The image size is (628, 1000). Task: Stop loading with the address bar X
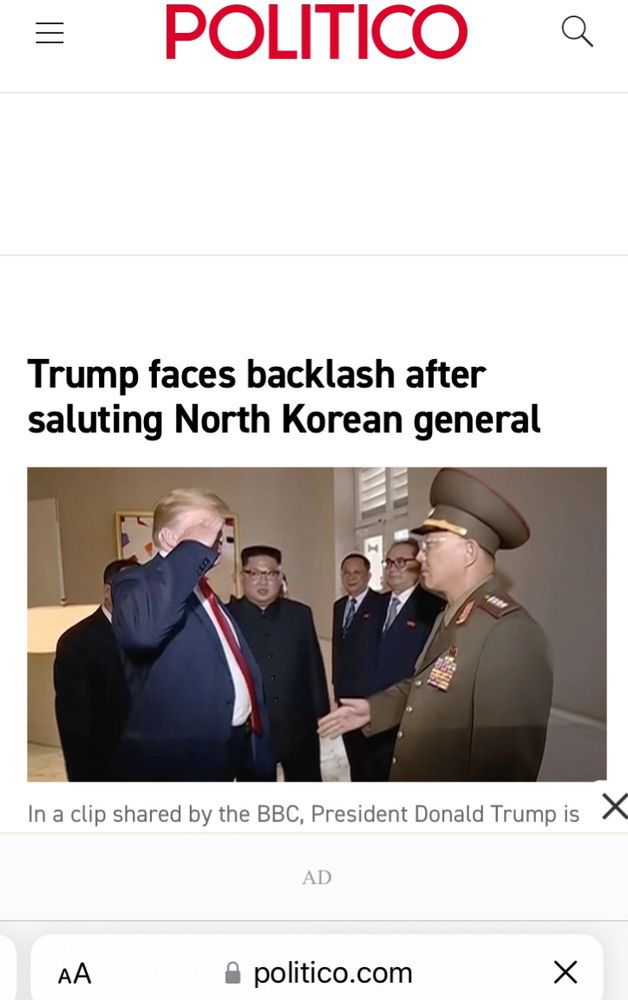click(566, 973)
